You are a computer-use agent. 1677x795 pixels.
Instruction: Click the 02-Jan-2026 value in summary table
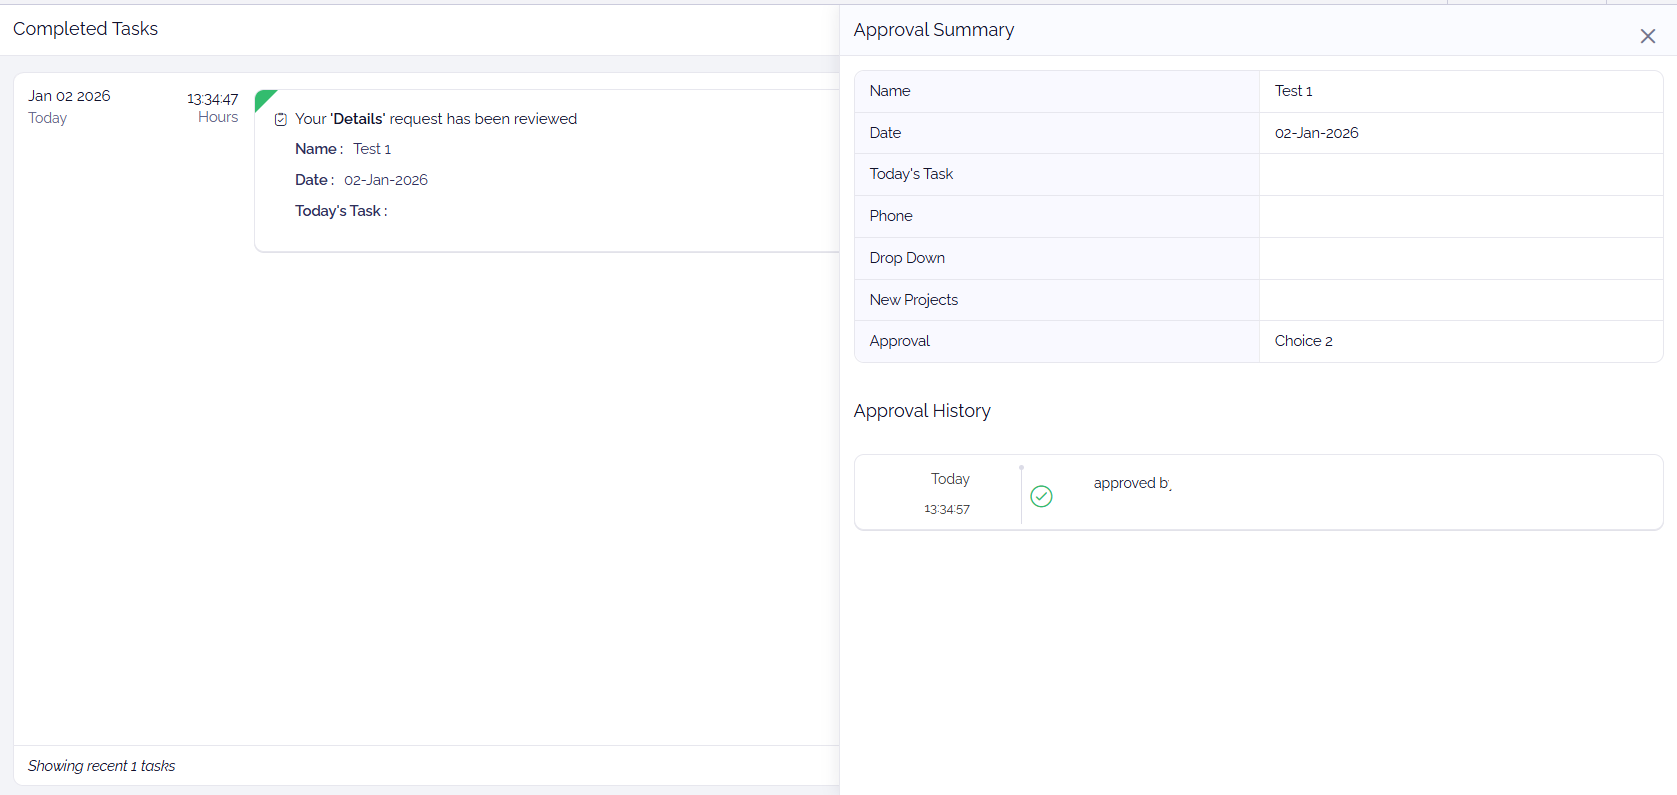coord(1316,133)
